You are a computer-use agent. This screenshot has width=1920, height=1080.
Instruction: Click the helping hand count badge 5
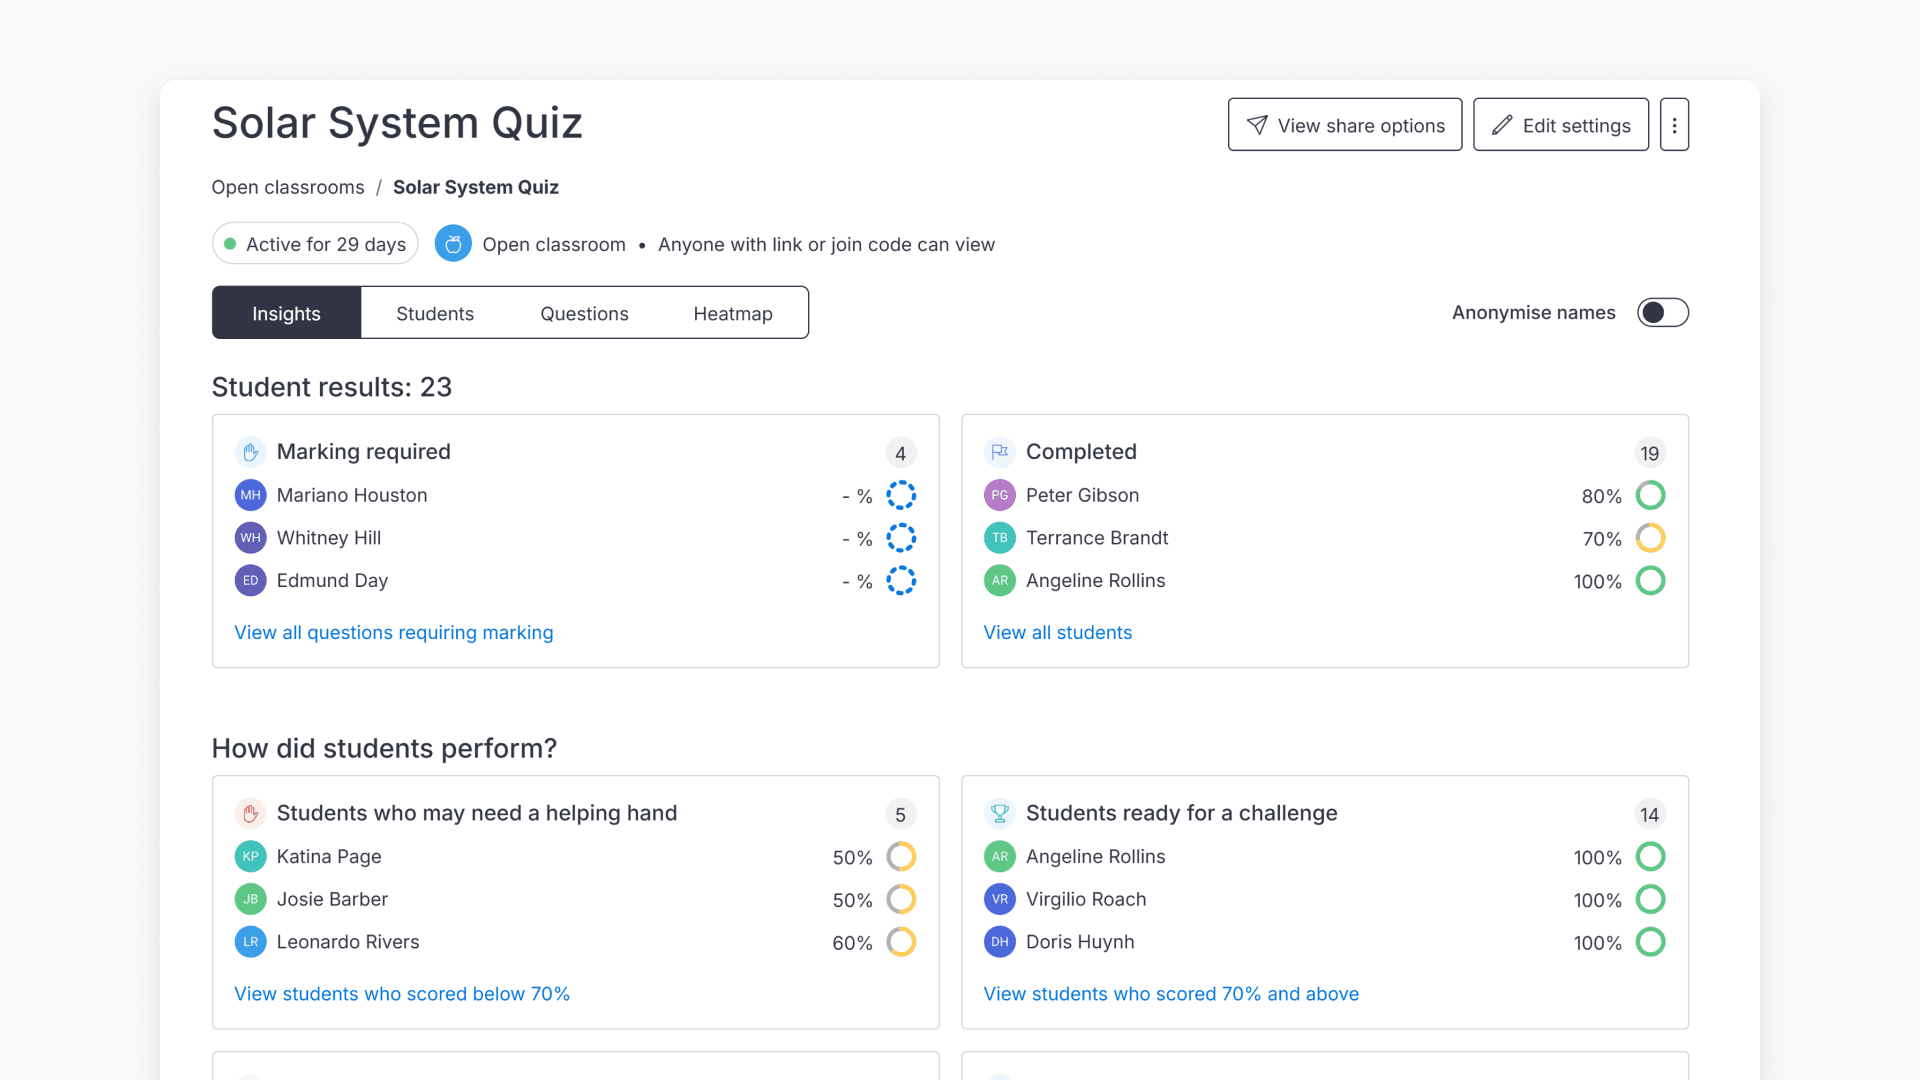[901, 815]
